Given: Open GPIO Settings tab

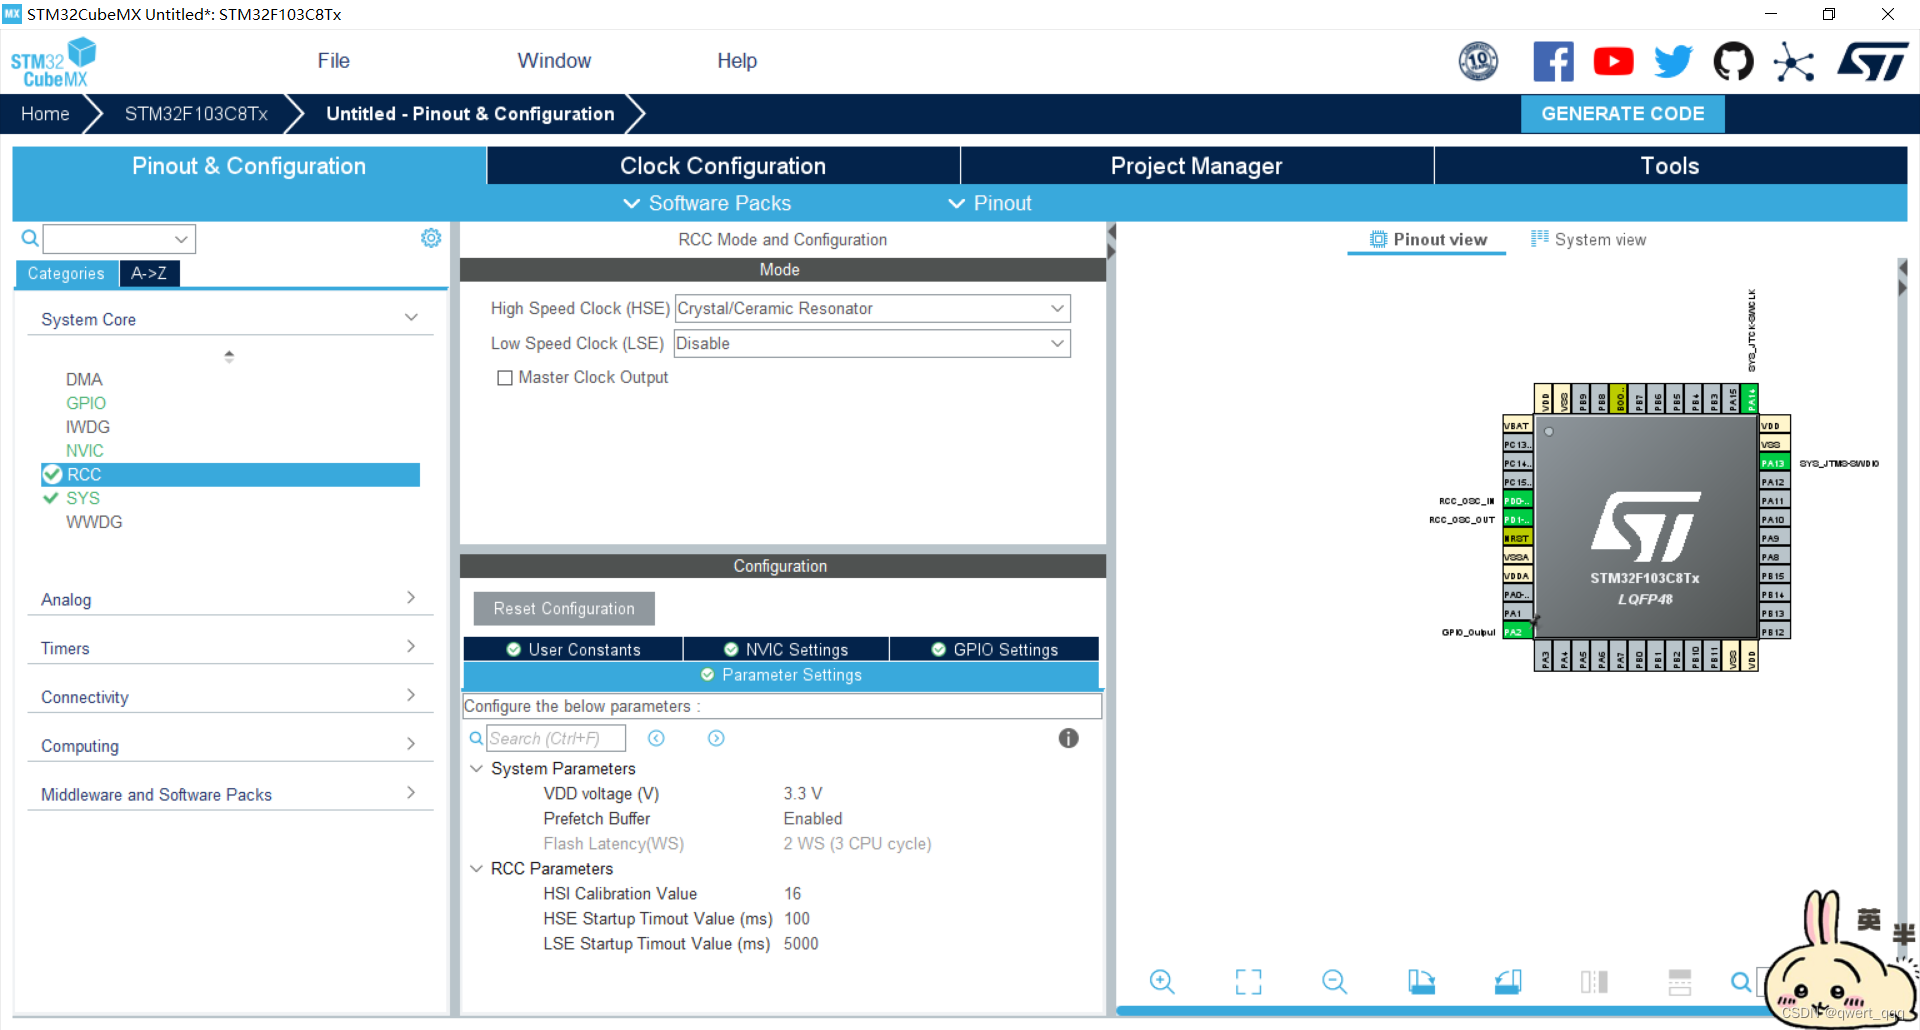Looking at the screenshot, I should pyautogui.click(x=994, y=649).
